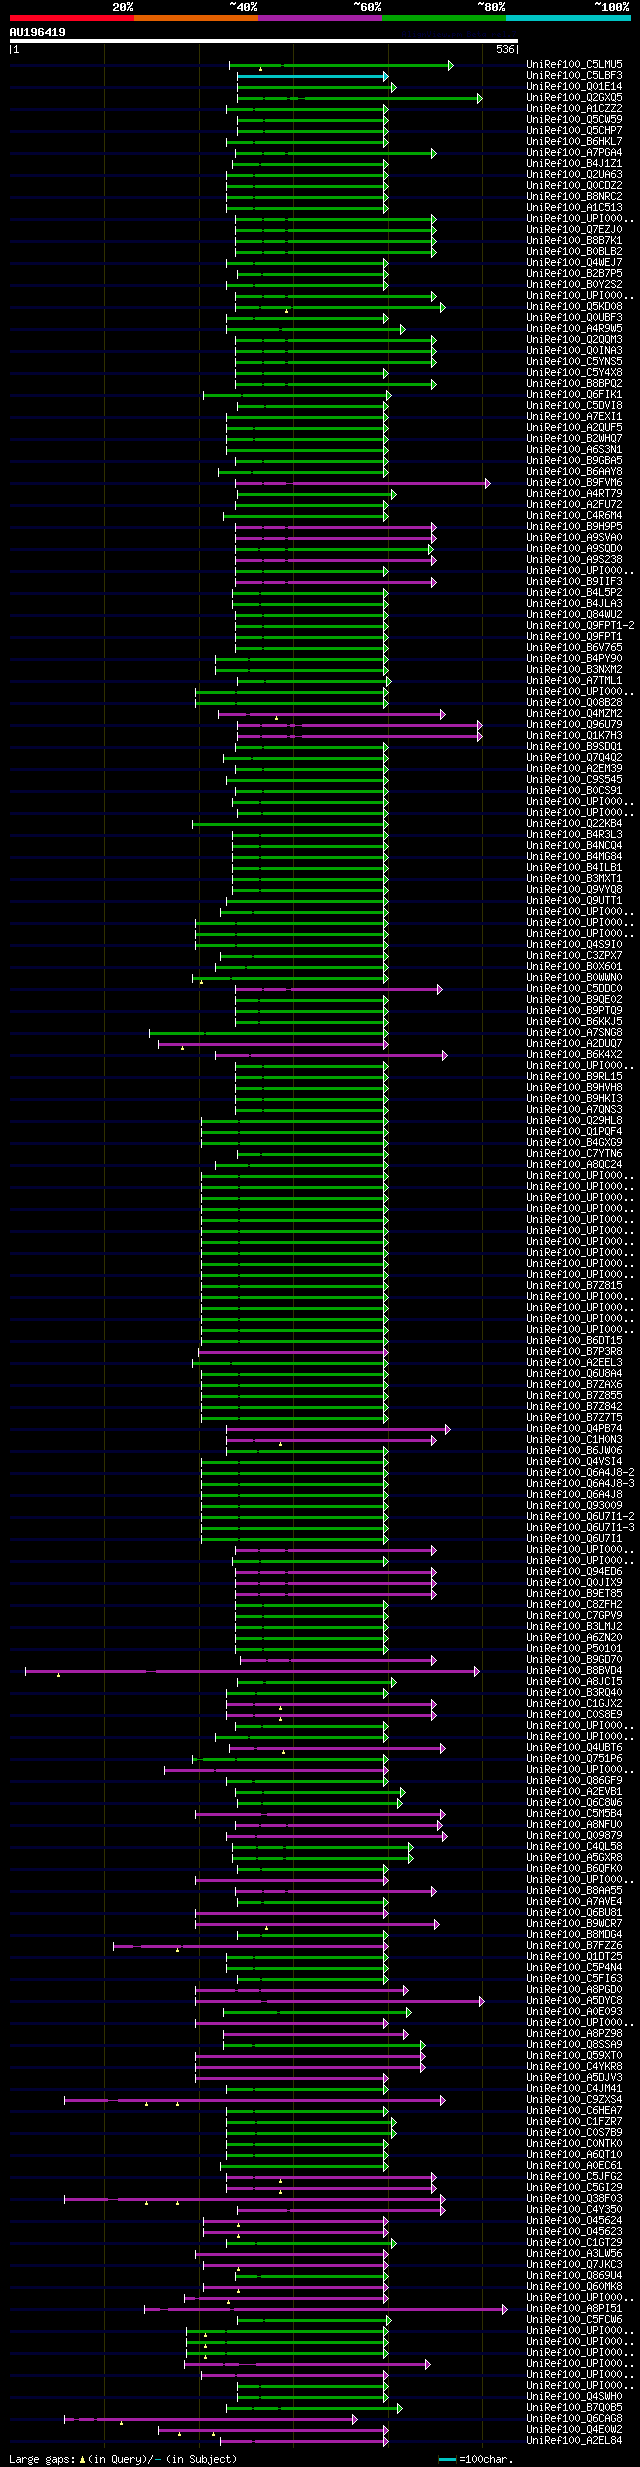This screenshot has width=640, height=2467.
Task: Open hit UniRef100_B7FZZ6
Action: (x=574, y=1946)
